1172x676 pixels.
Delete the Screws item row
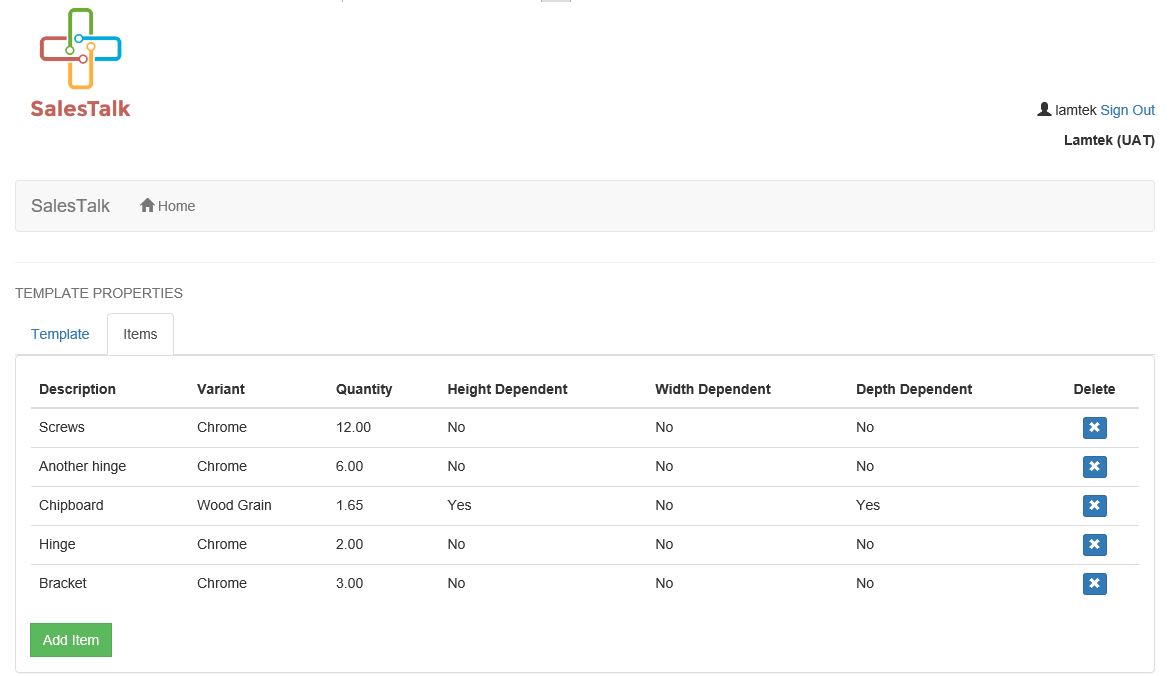point(1094,428)
